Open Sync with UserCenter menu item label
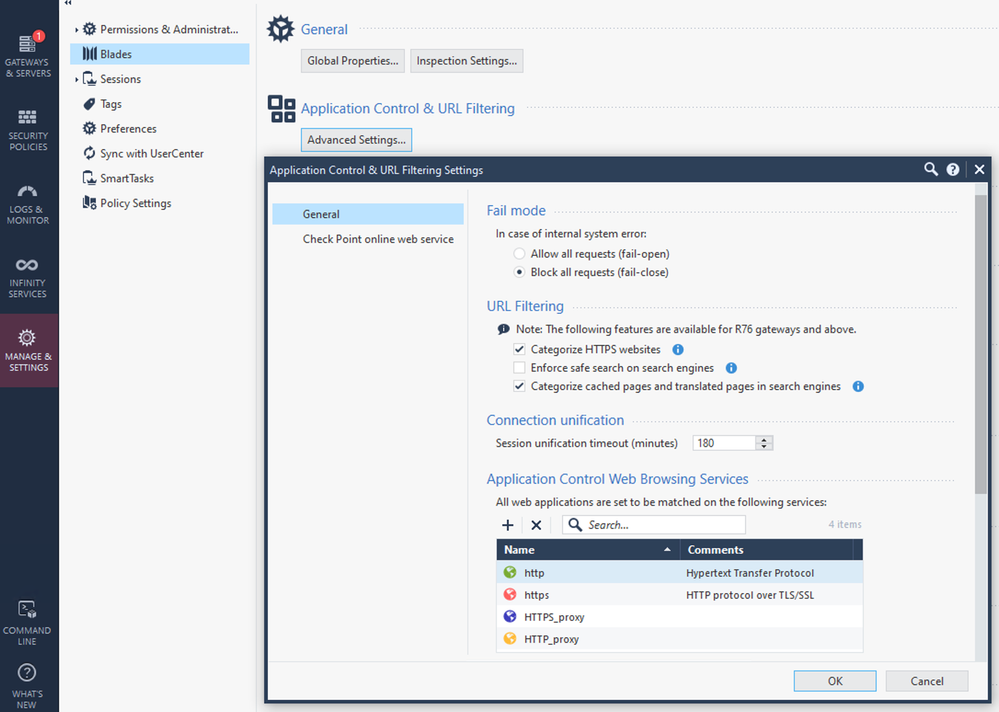Viewport: 999px width, 712px height. click(152, 153)
